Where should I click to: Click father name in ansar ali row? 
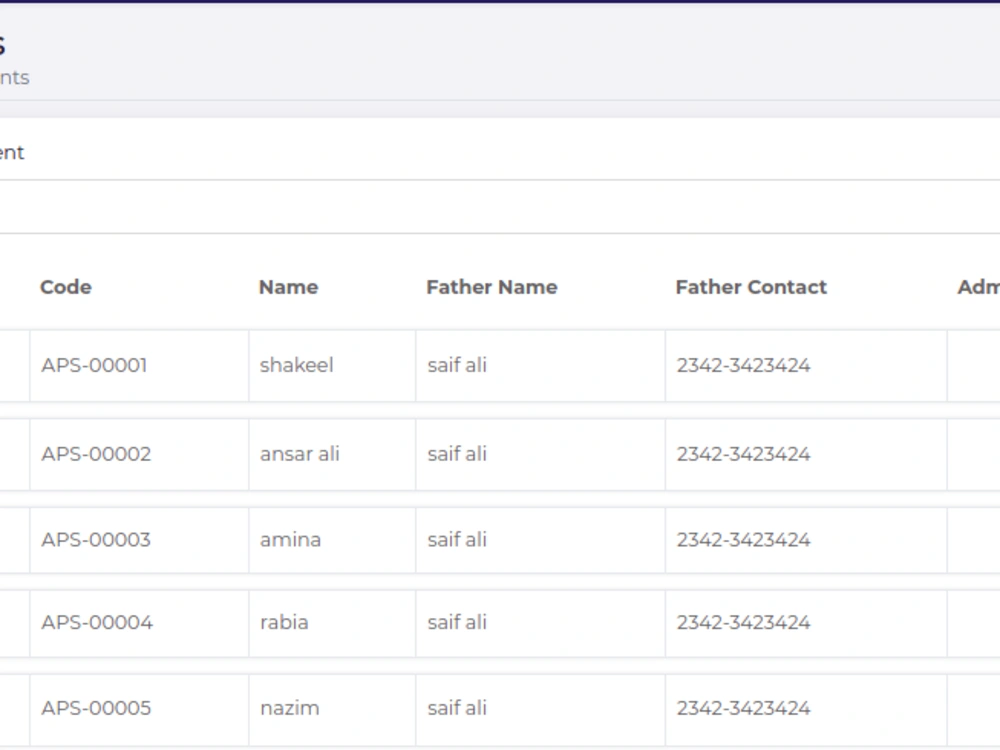457,454
